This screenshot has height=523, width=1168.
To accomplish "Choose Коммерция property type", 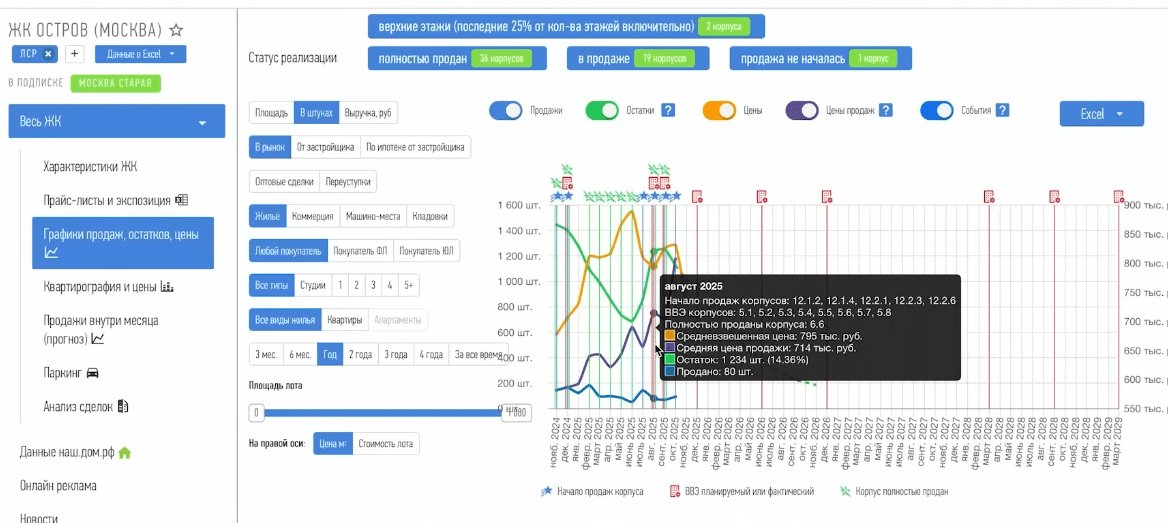I will coord(313,216).
